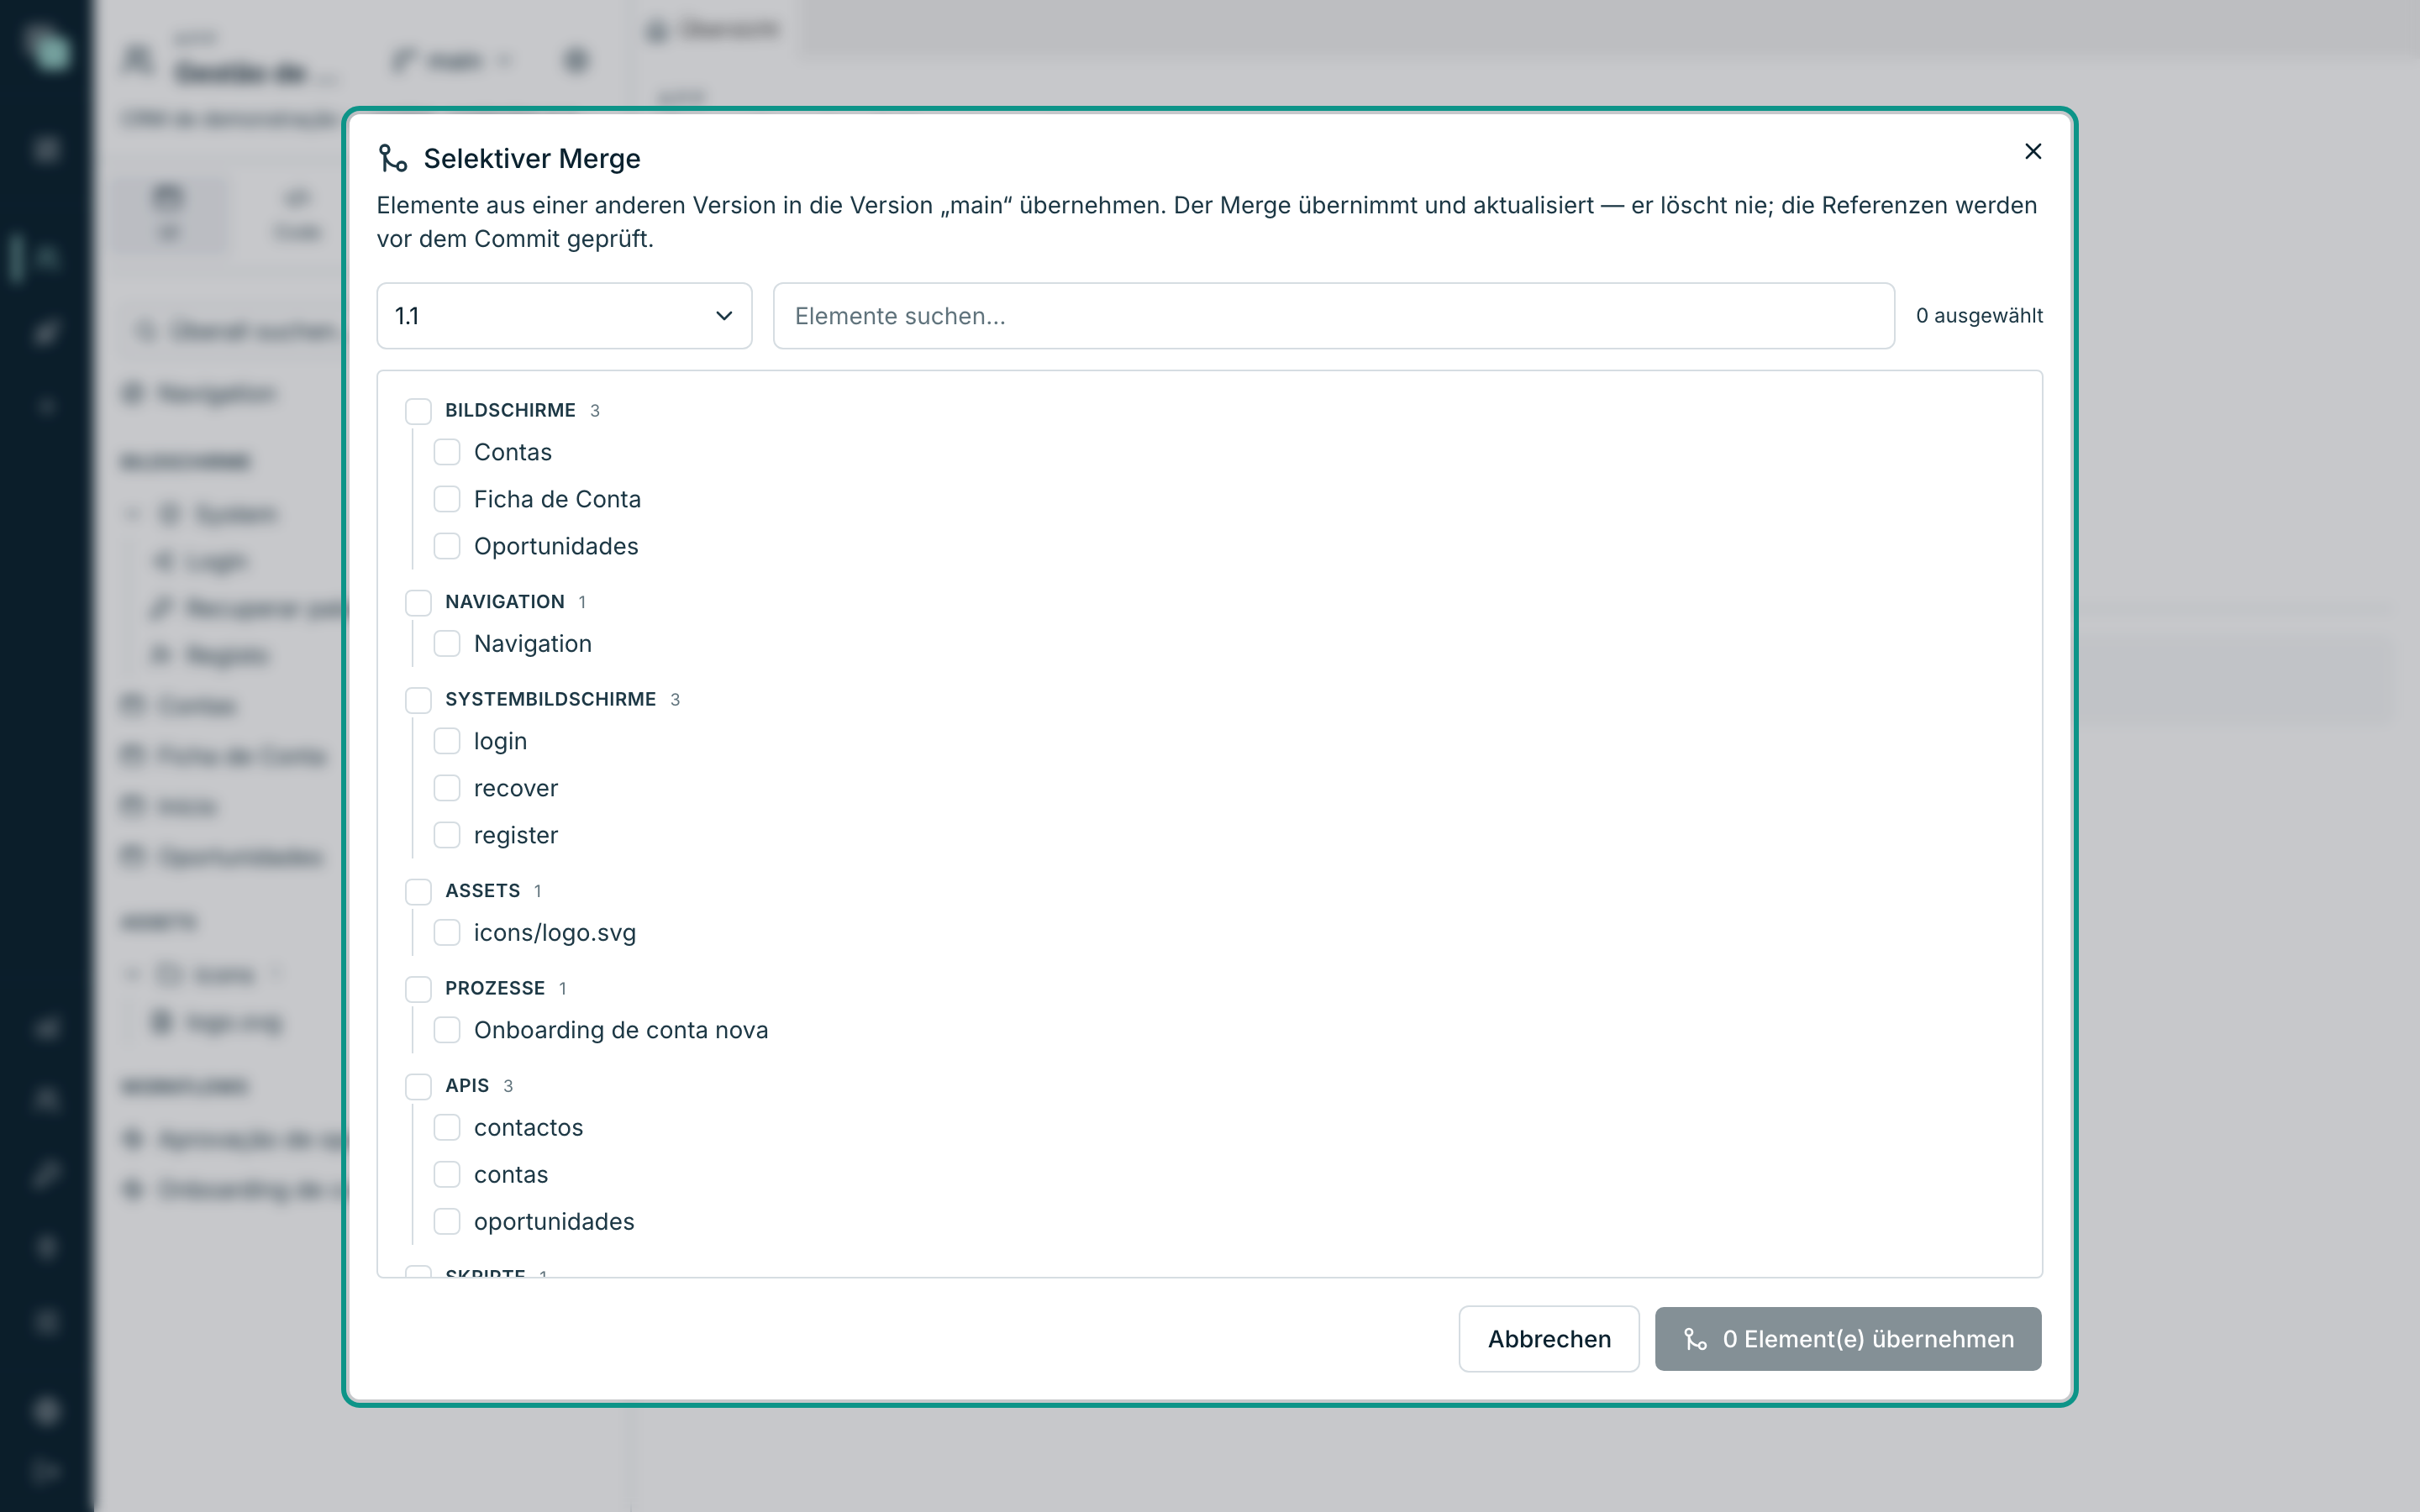Check the PROZESSE group checkbox
Viewport: 2420px width, 1512px height.
pos(418,989)
